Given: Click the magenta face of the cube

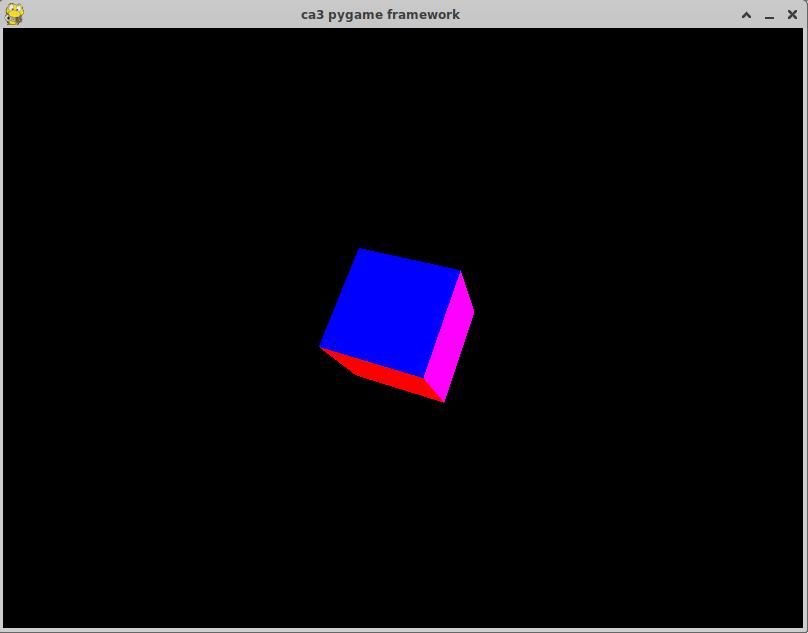Looking at the screenshot, I should [449, 337].
